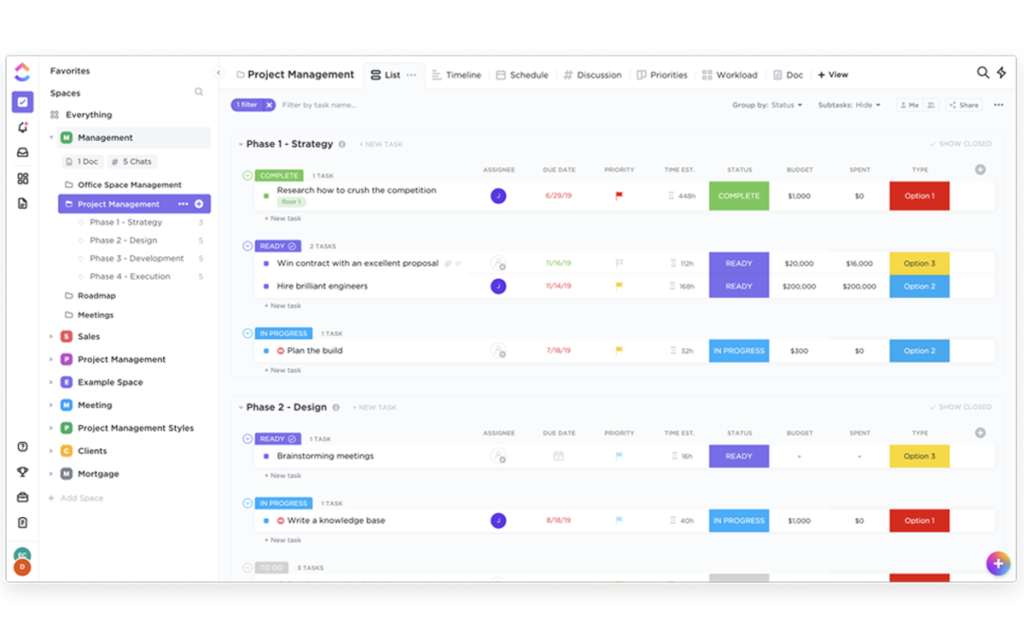Open the Share settings via the Share icon button
1024x640 pixels.
[962, 104]
